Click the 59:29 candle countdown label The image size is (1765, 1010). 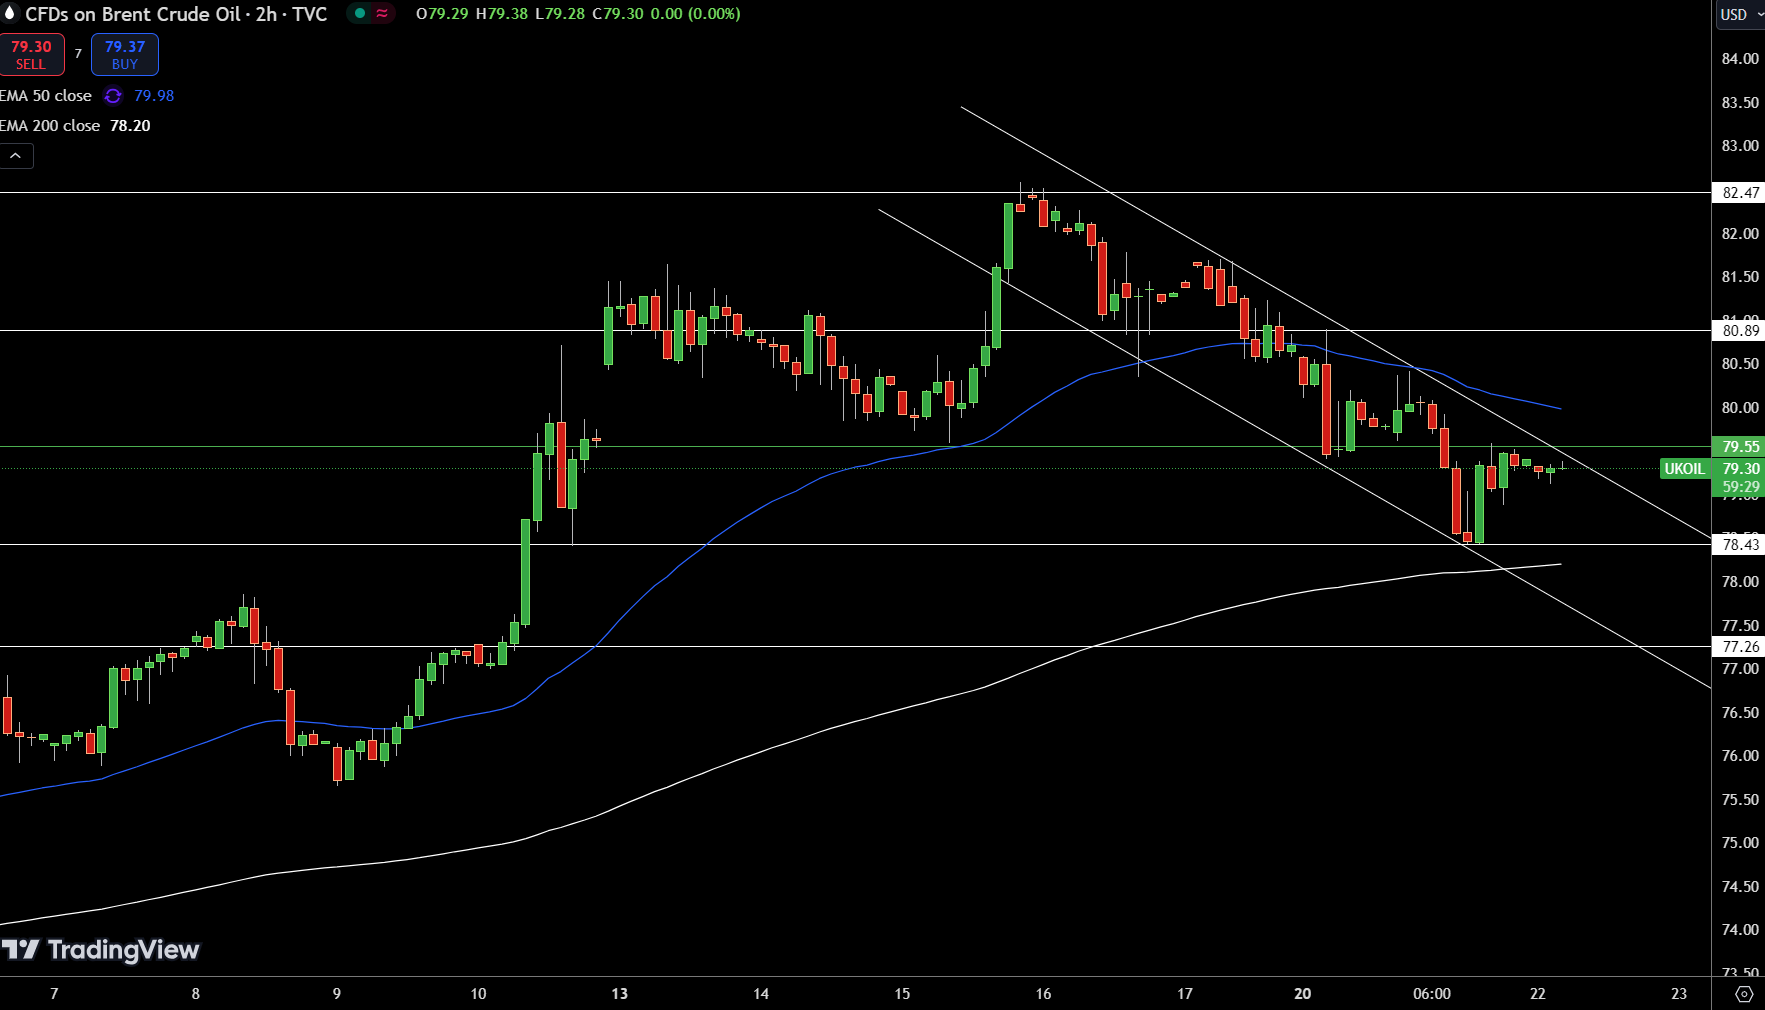[1740, 487]
